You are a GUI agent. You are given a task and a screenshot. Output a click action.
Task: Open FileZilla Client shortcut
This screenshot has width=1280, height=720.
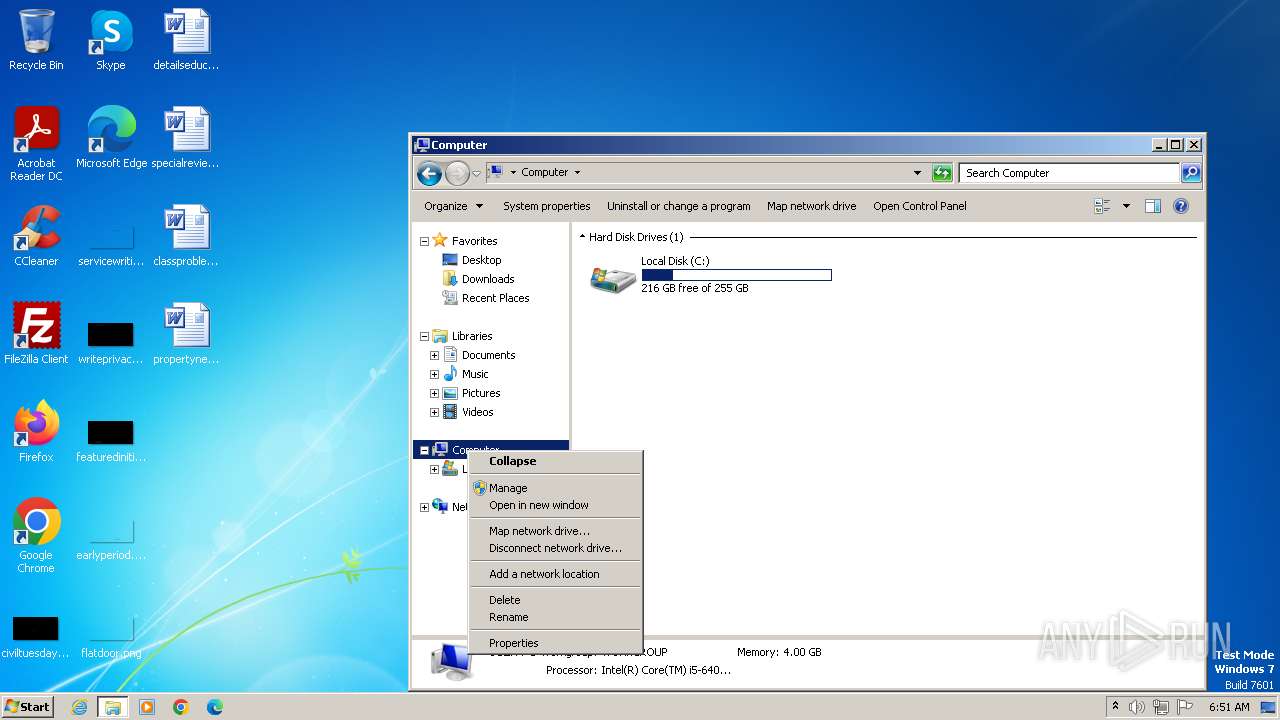[x=36, y=334]
